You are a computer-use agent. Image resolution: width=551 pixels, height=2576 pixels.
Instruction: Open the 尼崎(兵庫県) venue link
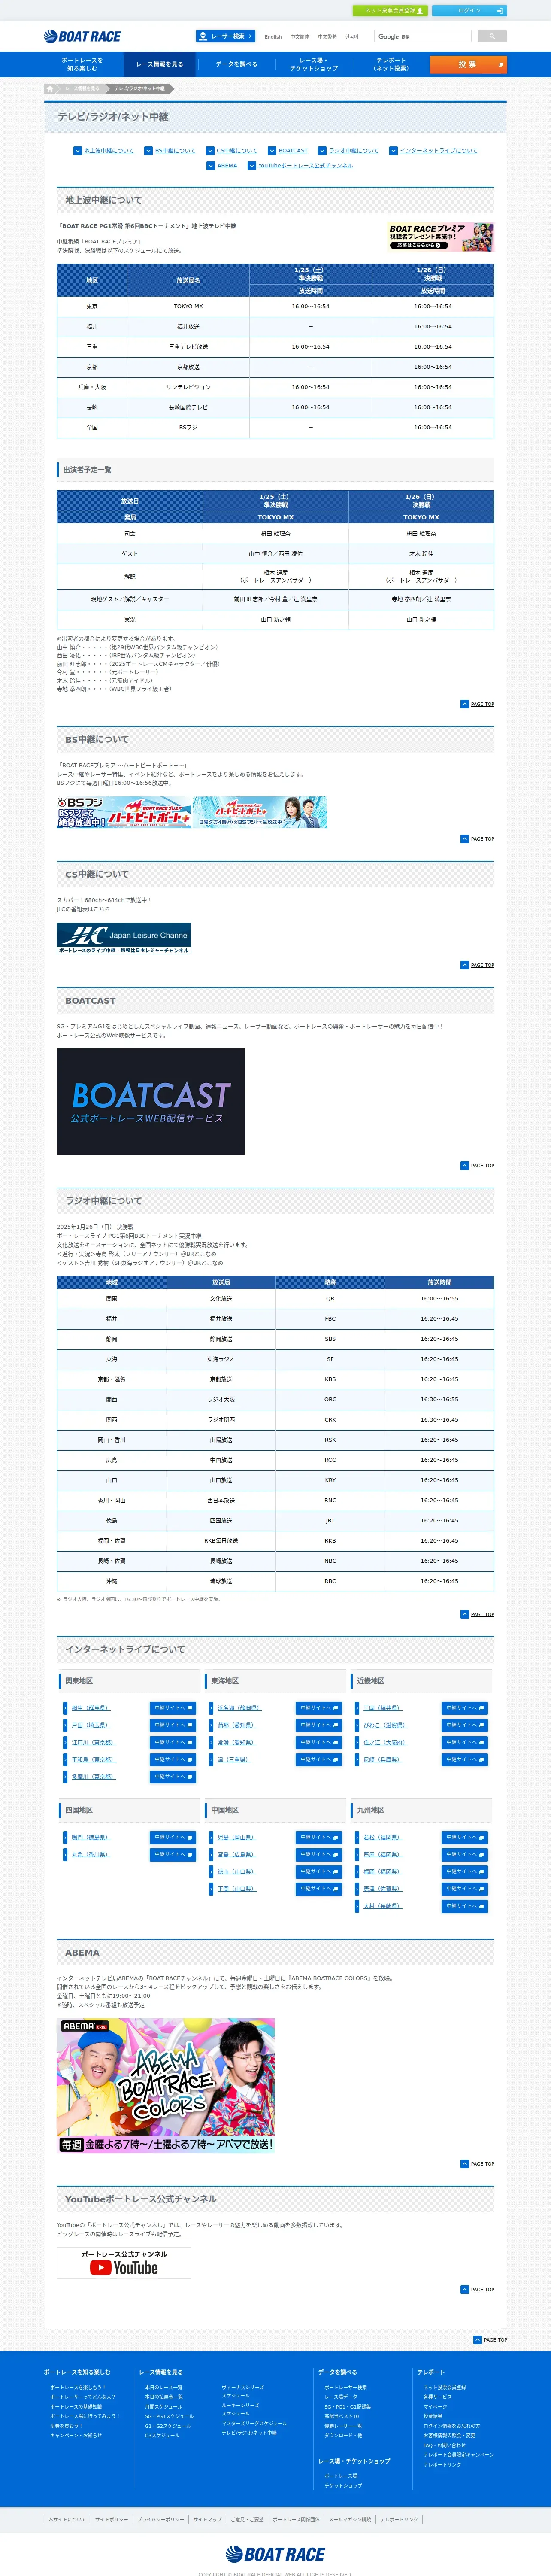click(383, 1759)
